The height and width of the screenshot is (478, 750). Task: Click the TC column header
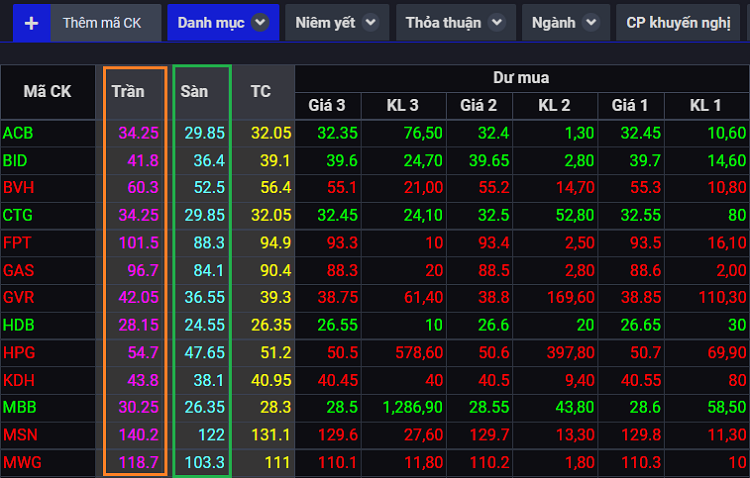[261, 91]
